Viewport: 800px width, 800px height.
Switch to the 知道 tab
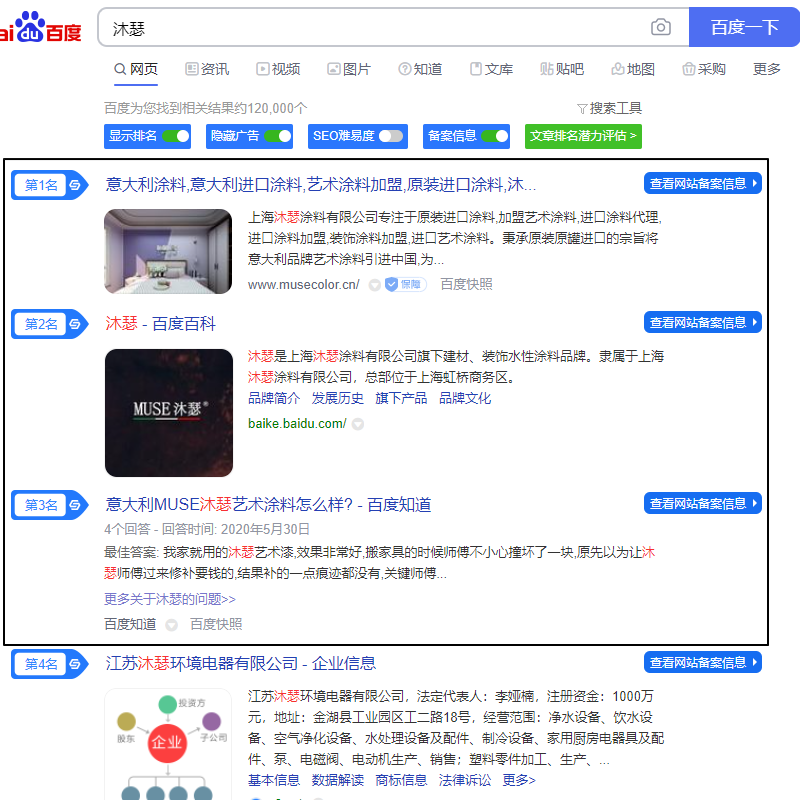[x=420, y=69]
